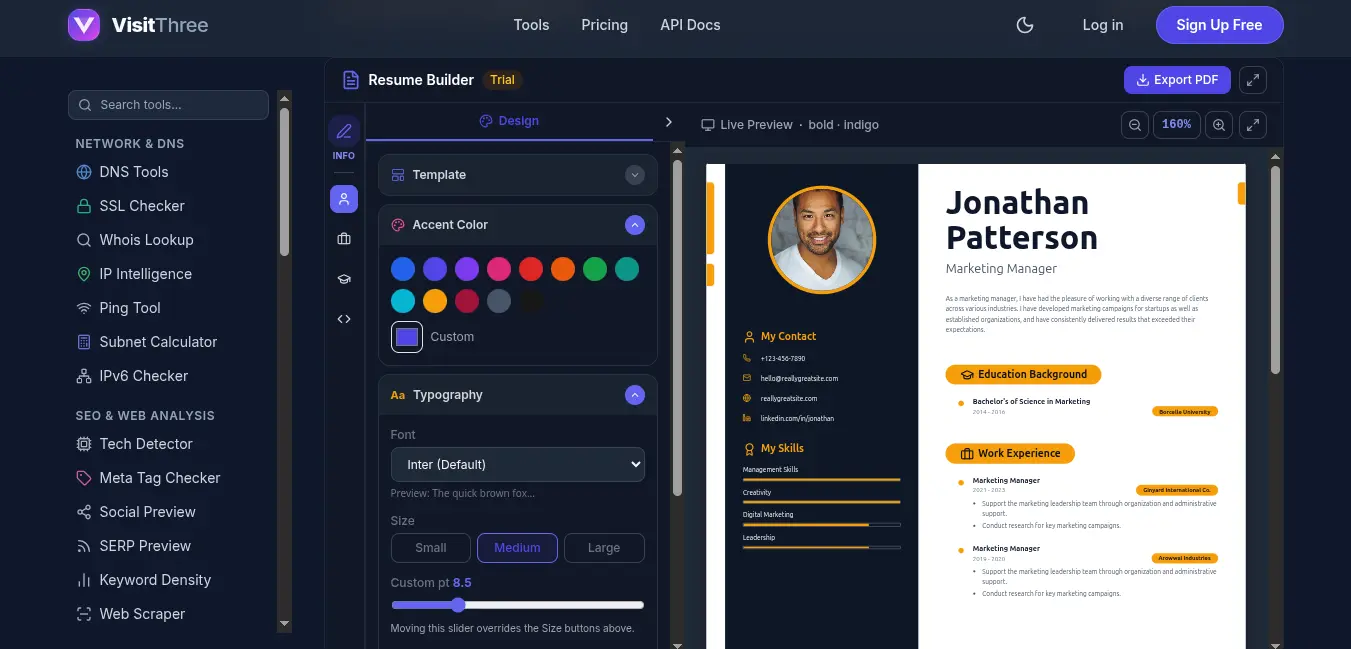Pick the orange accent color
This screenshot has width=1351, height=649.
pos(563,269)
